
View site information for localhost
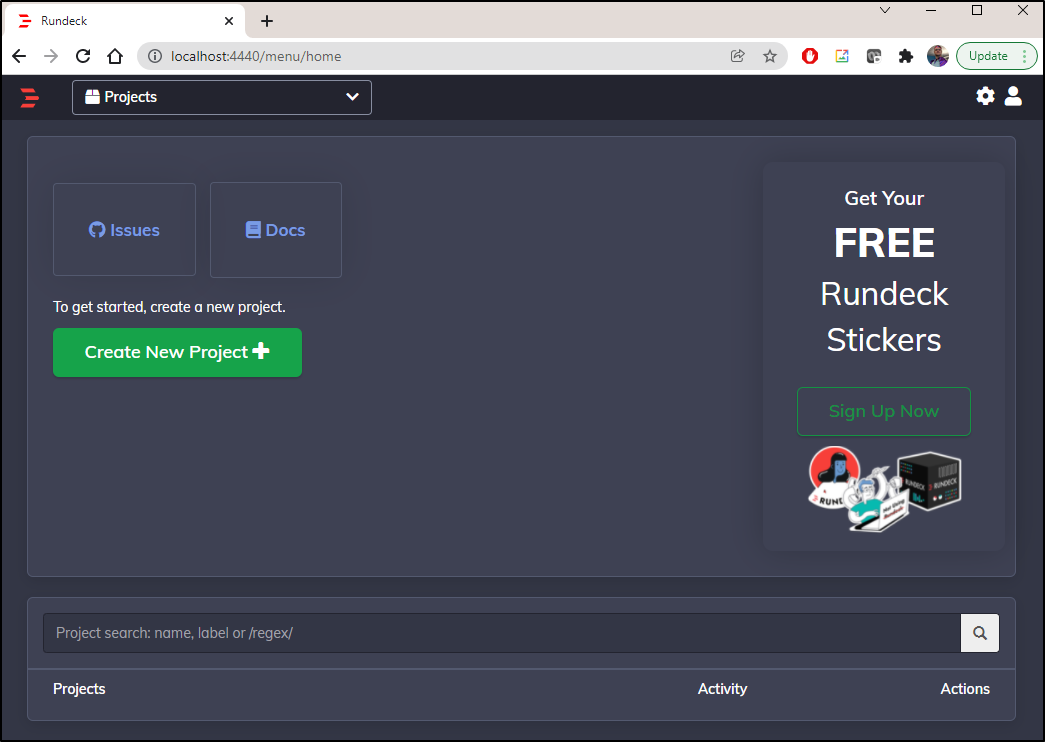(x=155, y=56)
